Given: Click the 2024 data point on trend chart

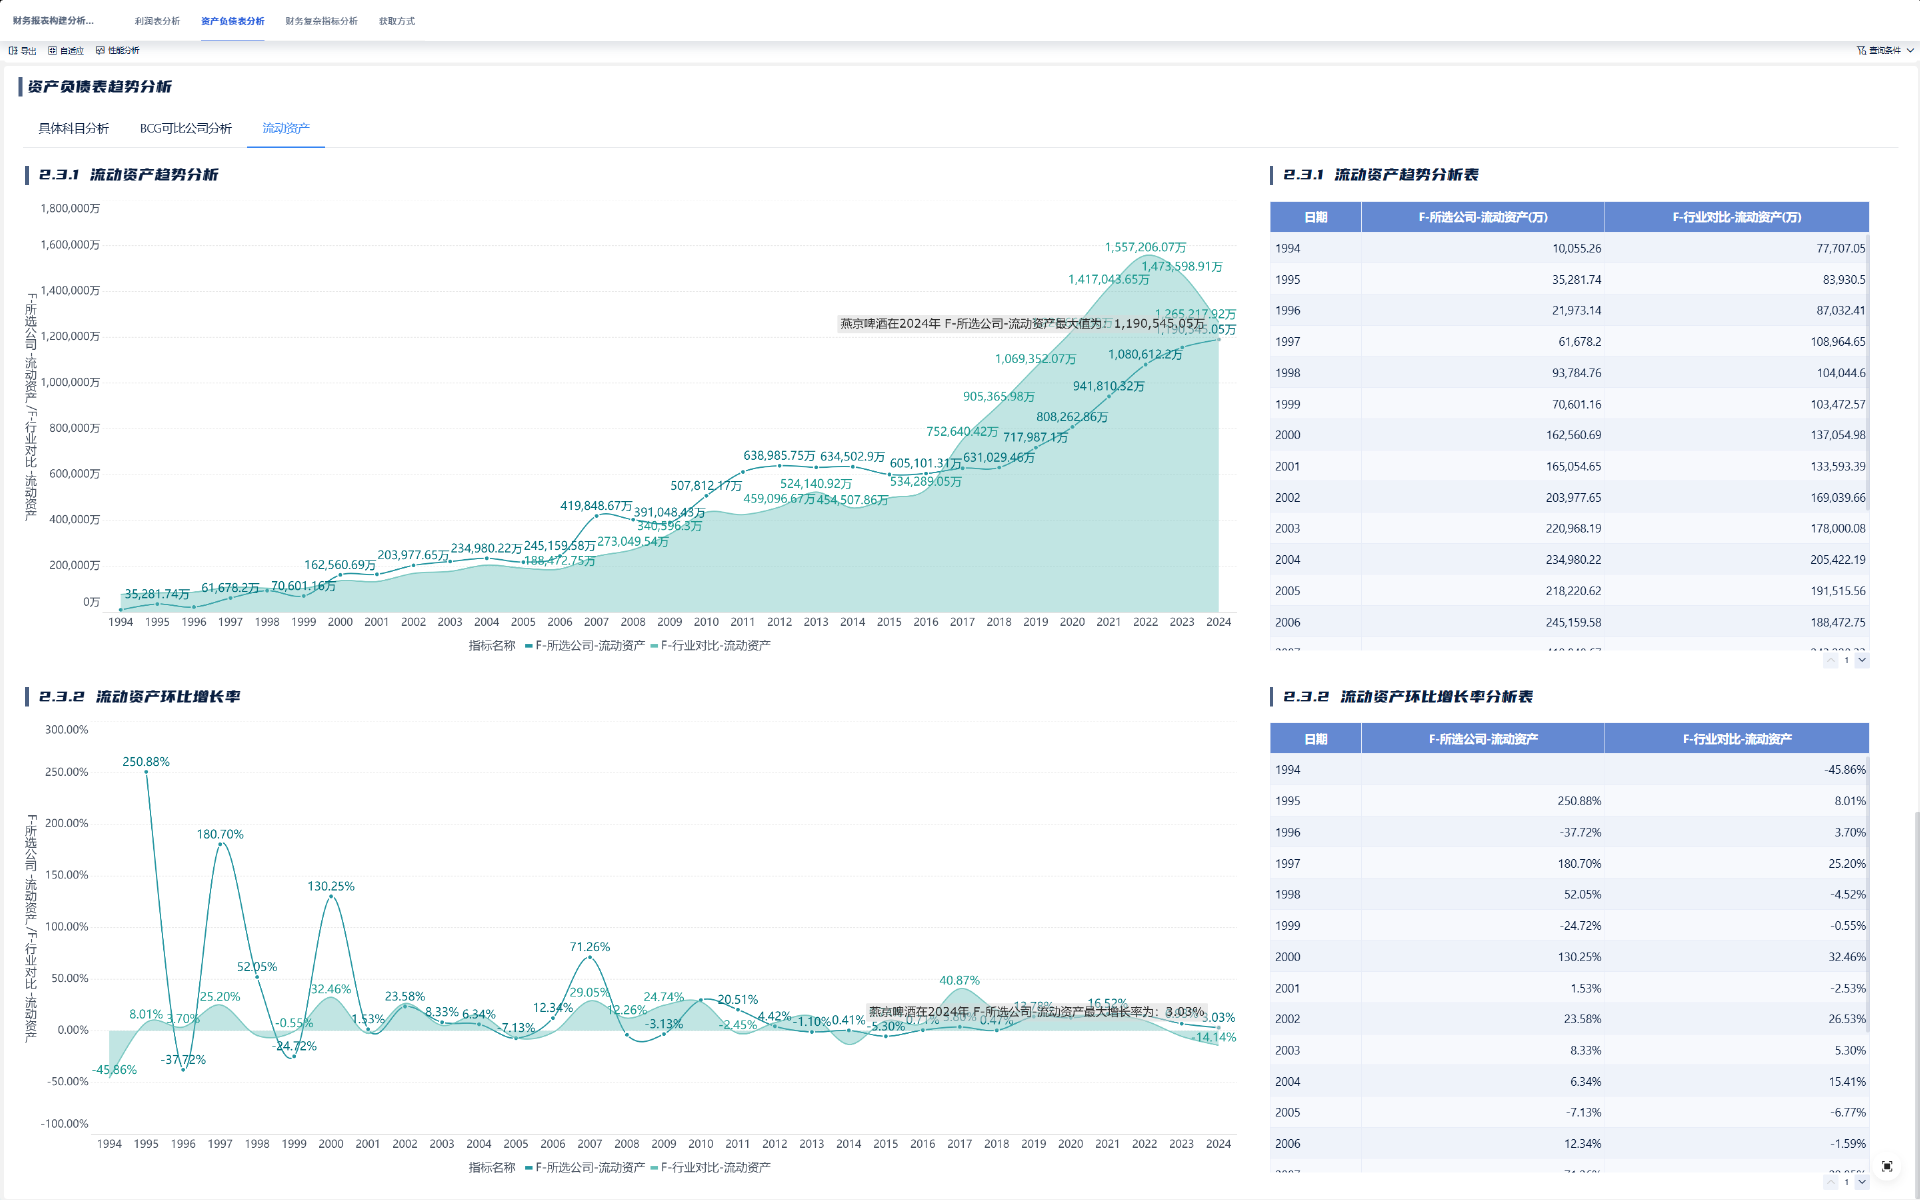Looking at the screenshot, I should [x=1218, y=340].
